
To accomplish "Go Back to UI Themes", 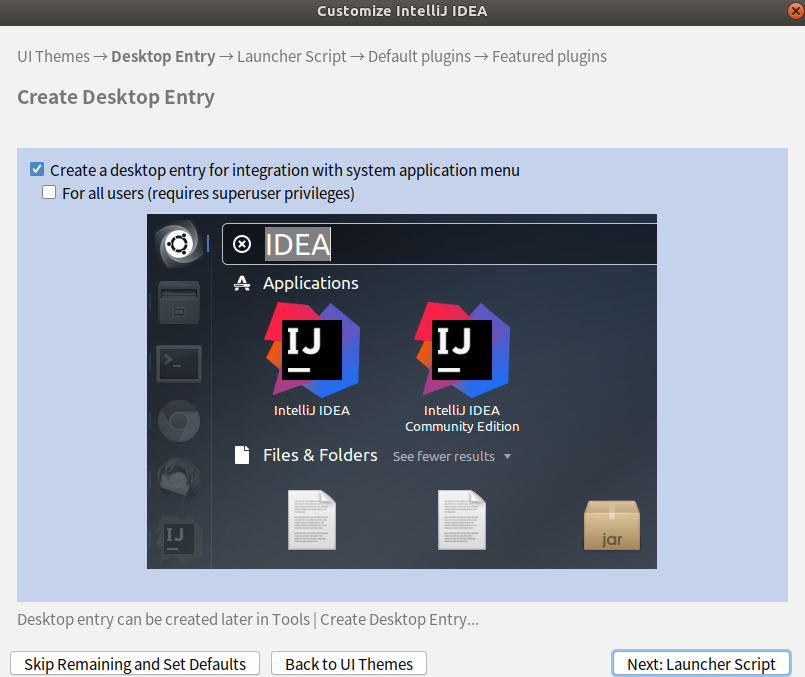I will pos(349,664).
